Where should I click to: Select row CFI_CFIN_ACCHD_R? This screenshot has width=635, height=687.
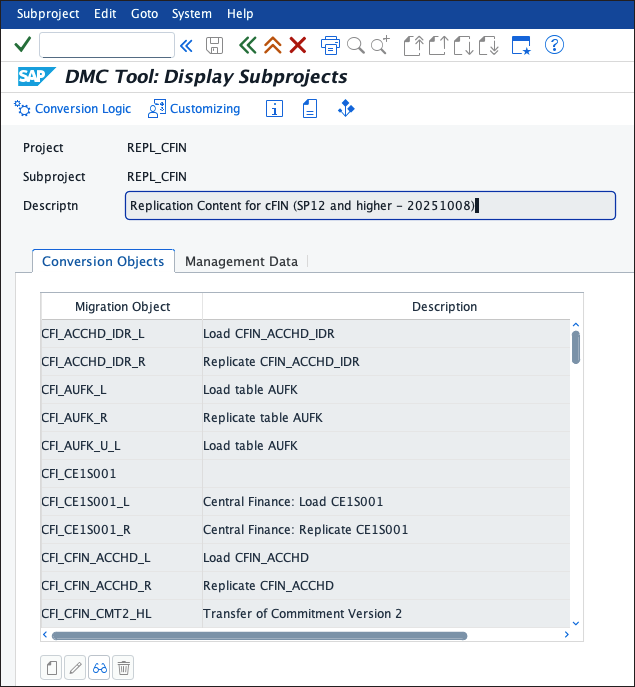305,586
